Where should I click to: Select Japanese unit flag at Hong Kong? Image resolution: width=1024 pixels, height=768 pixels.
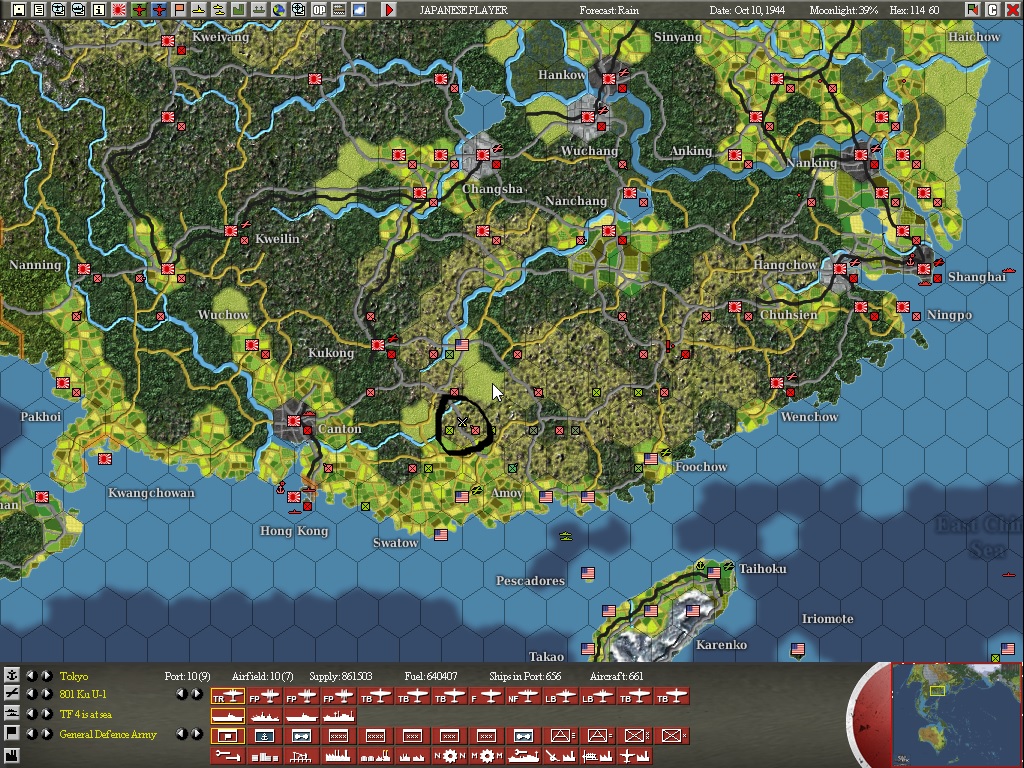tap(294, 497)
